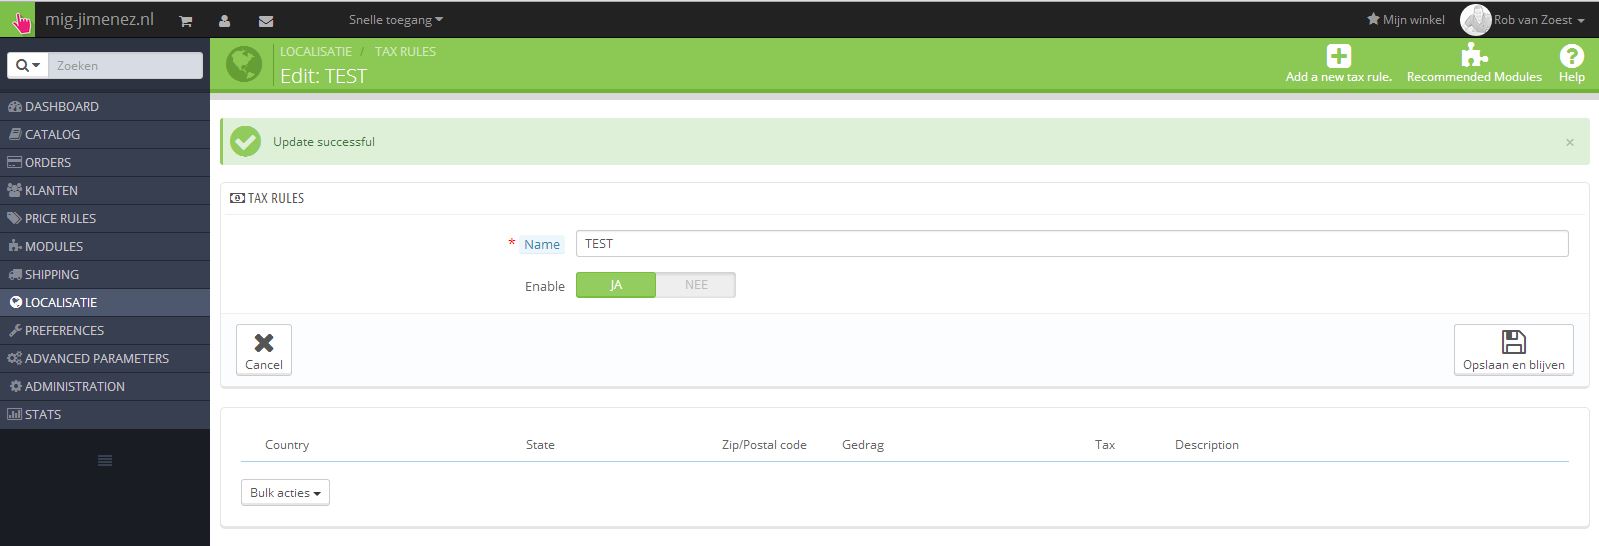Click the Mijn winkel star link

coord(1405,19)
